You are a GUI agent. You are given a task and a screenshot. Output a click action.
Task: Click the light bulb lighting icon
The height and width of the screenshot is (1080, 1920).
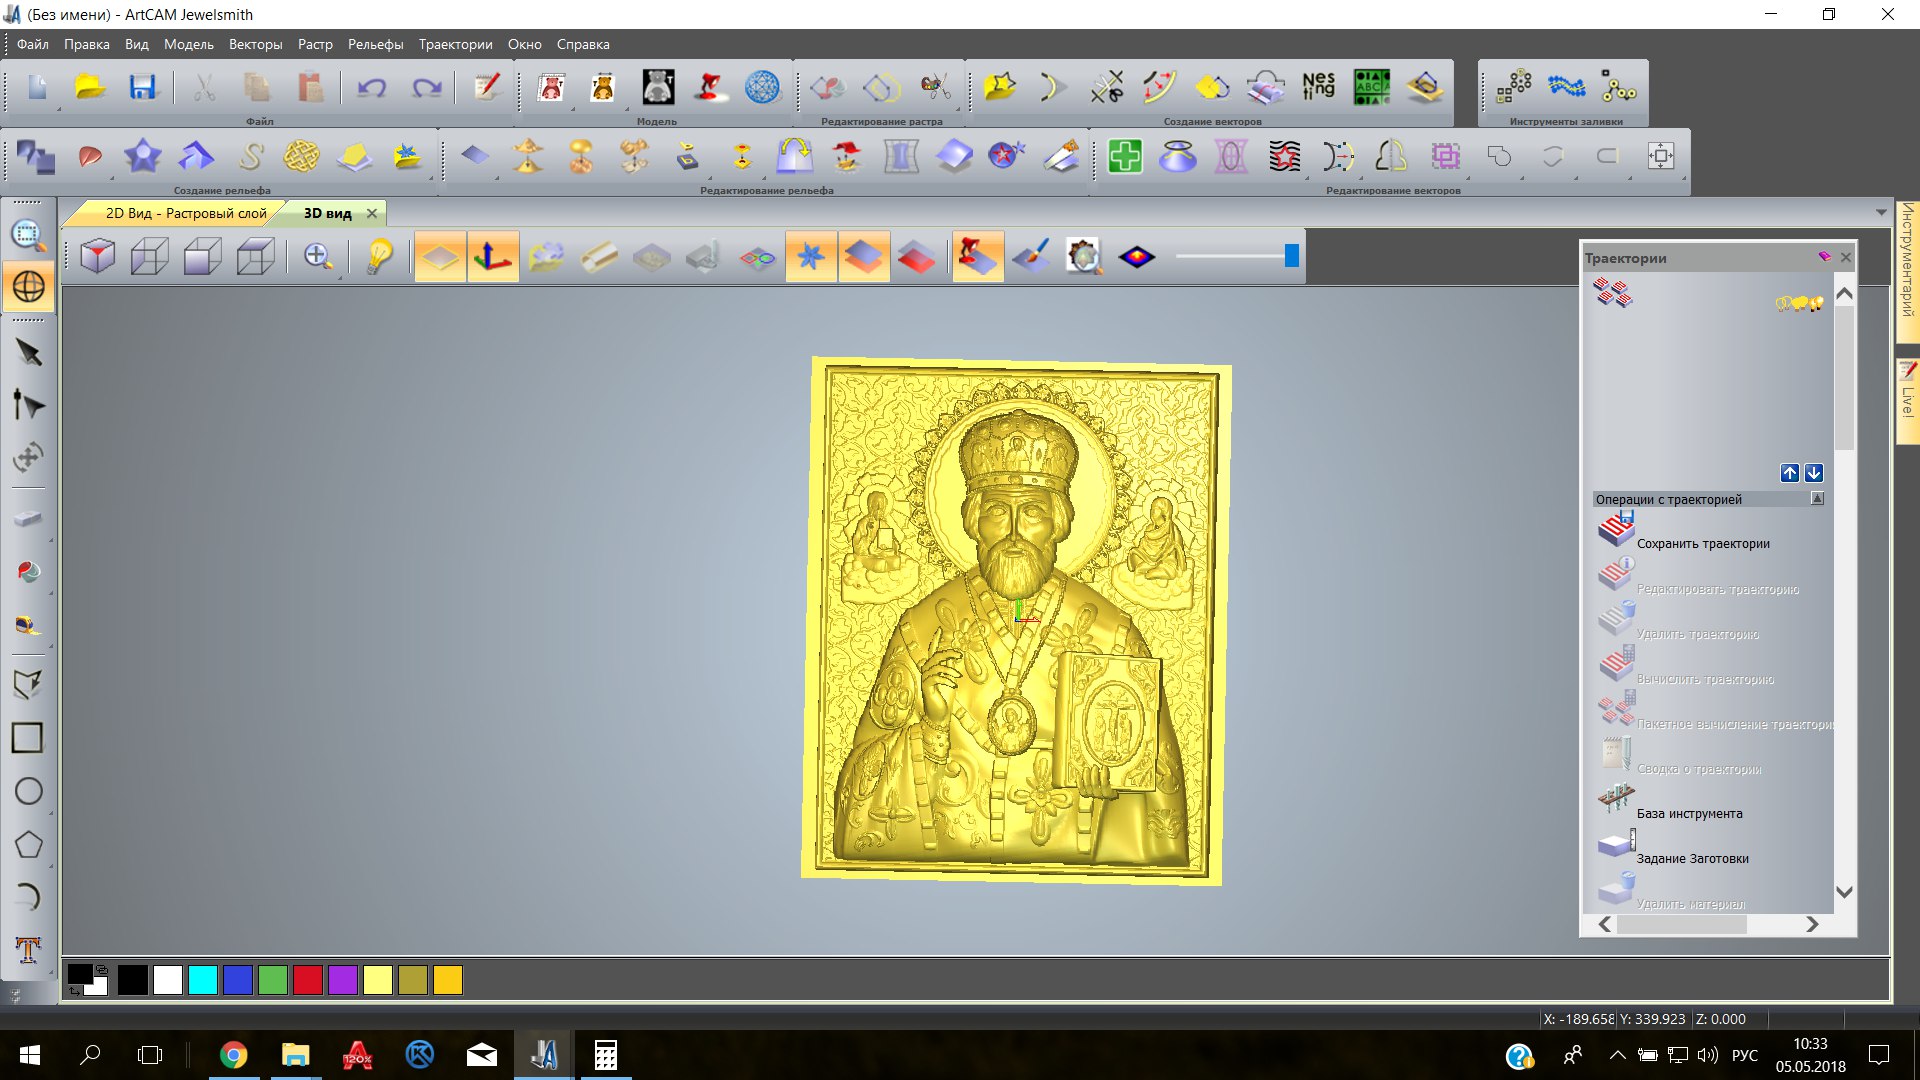click(379, 257)
